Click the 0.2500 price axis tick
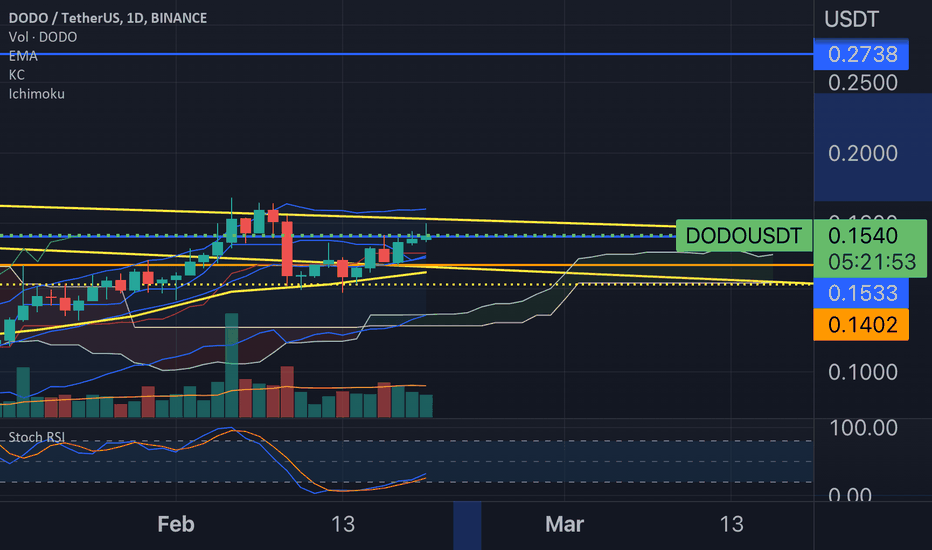Viewport: 932px width, 550px height. pyautogui.click(x=862, y=83)
